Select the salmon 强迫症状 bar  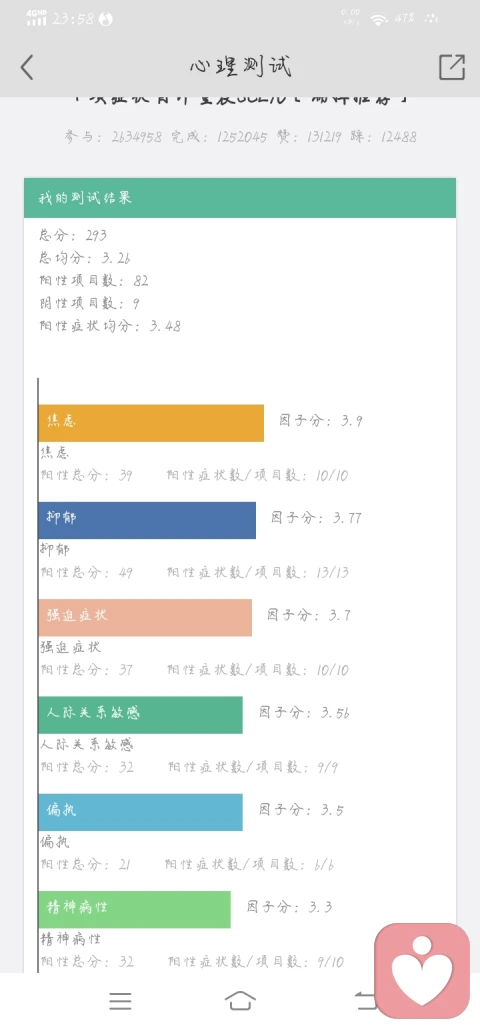(145, 618)
